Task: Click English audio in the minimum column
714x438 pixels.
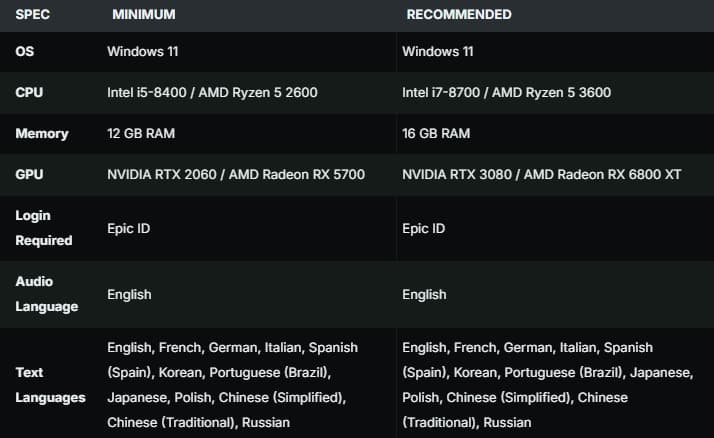Action: click(129, 294)
